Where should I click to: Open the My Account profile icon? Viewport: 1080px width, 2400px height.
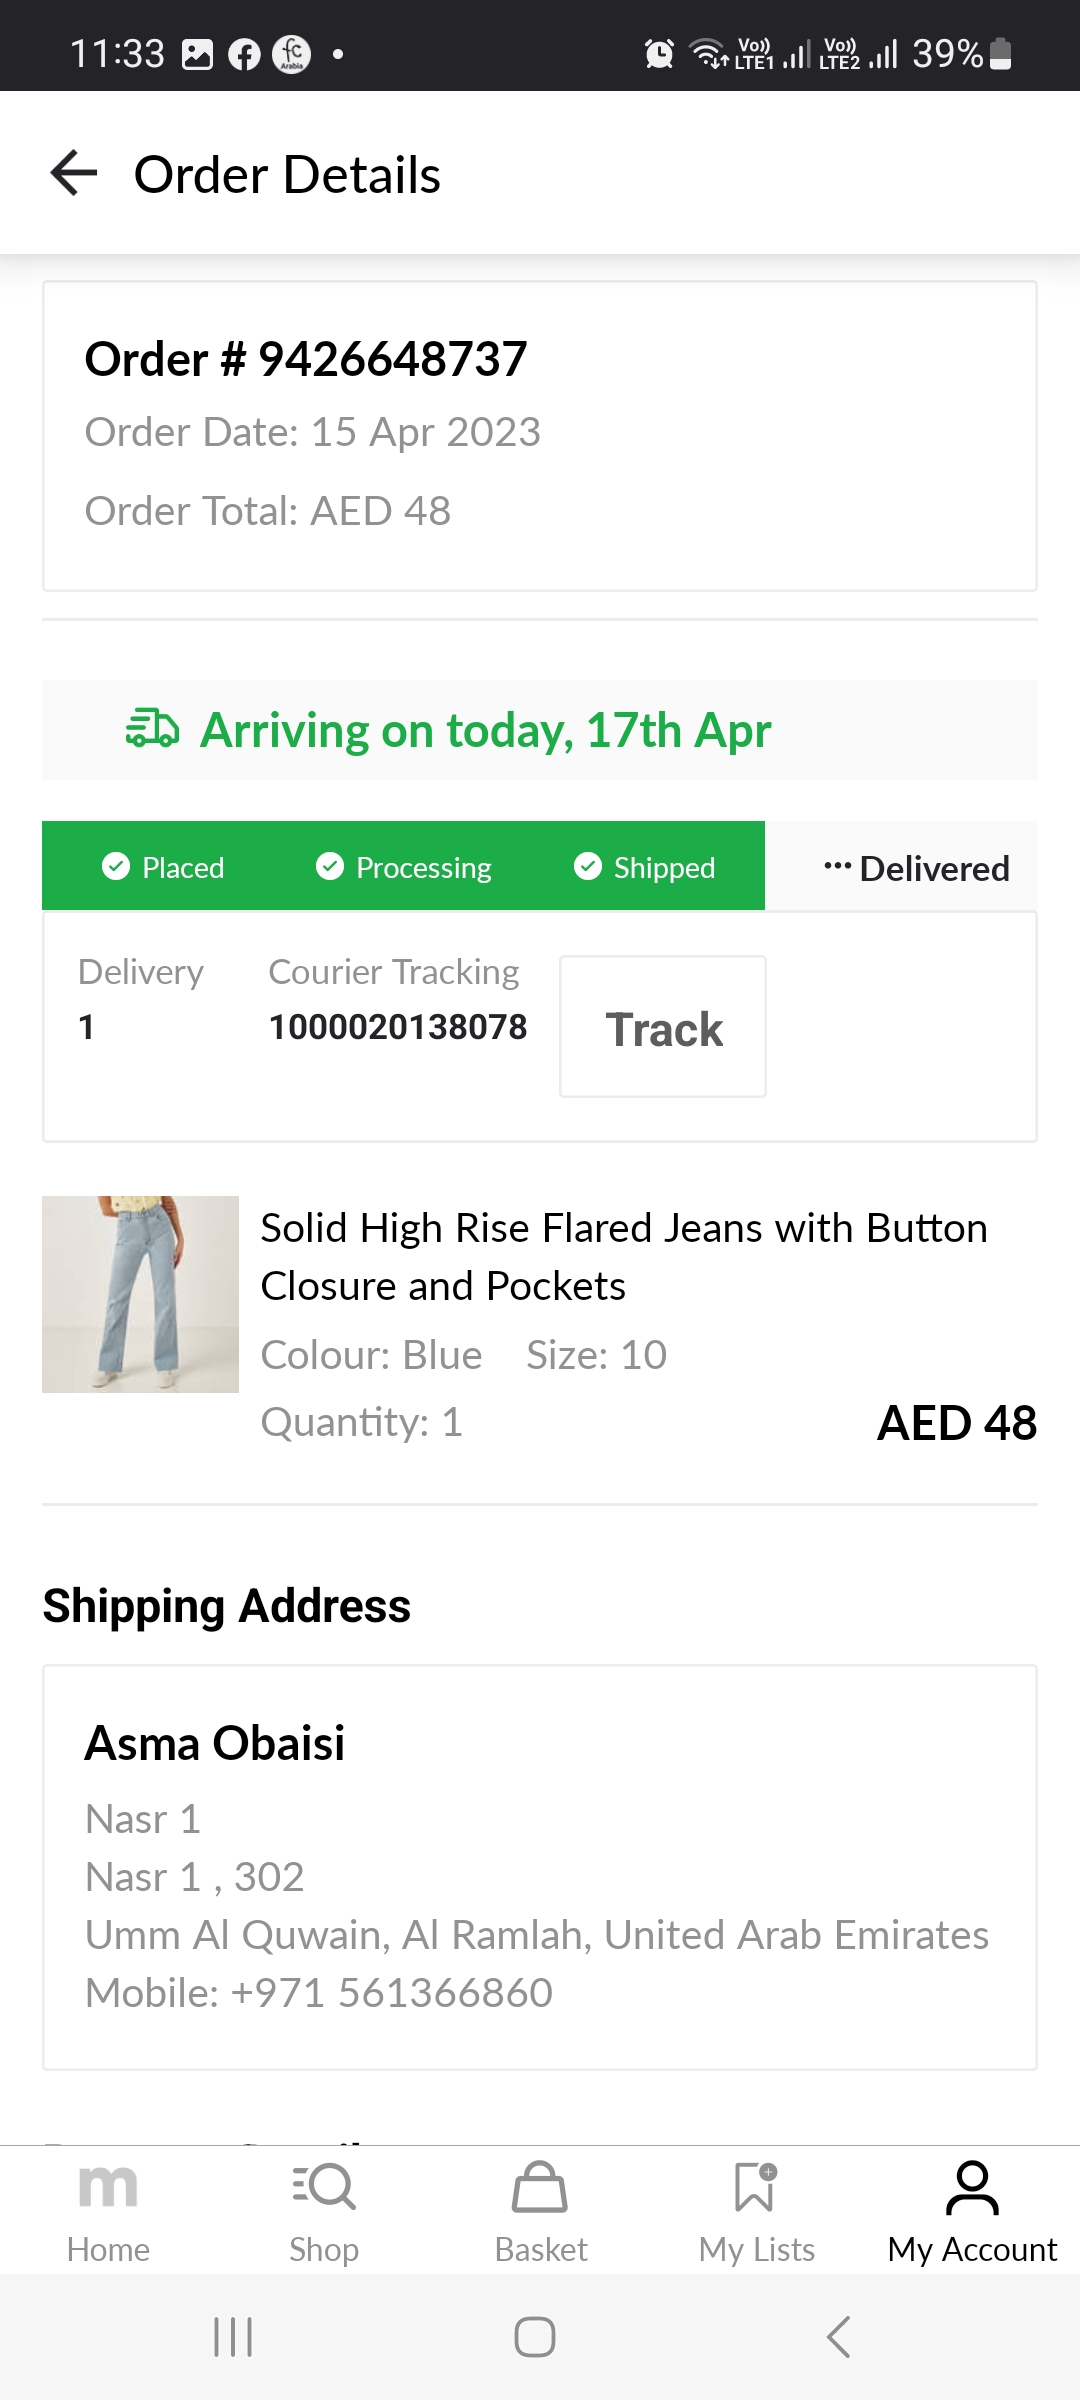pos(972,2188)
